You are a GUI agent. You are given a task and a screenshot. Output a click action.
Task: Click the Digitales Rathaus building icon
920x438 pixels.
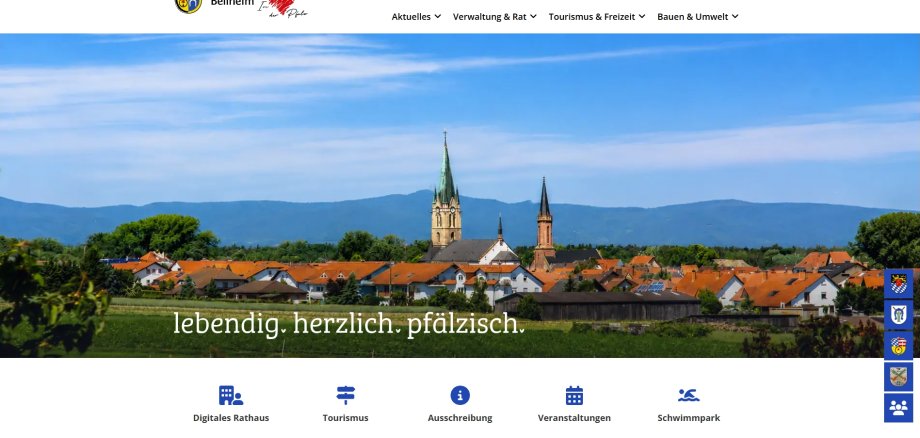231,395
